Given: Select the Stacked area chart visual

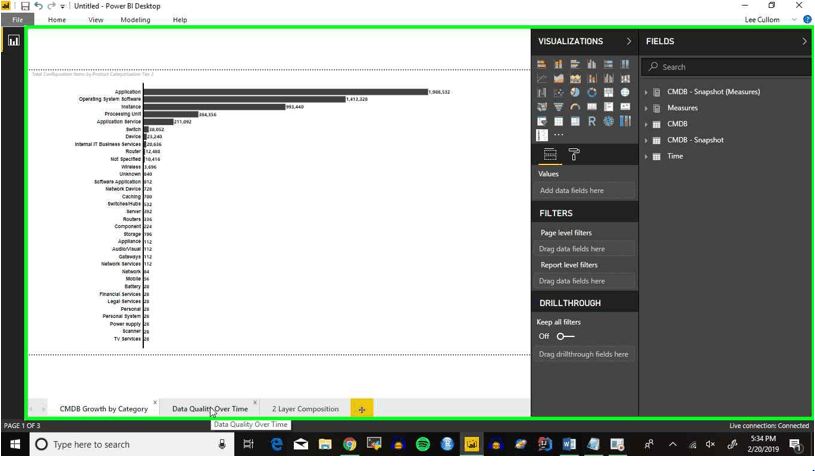Looking at the screenshot, I should 575,78.
